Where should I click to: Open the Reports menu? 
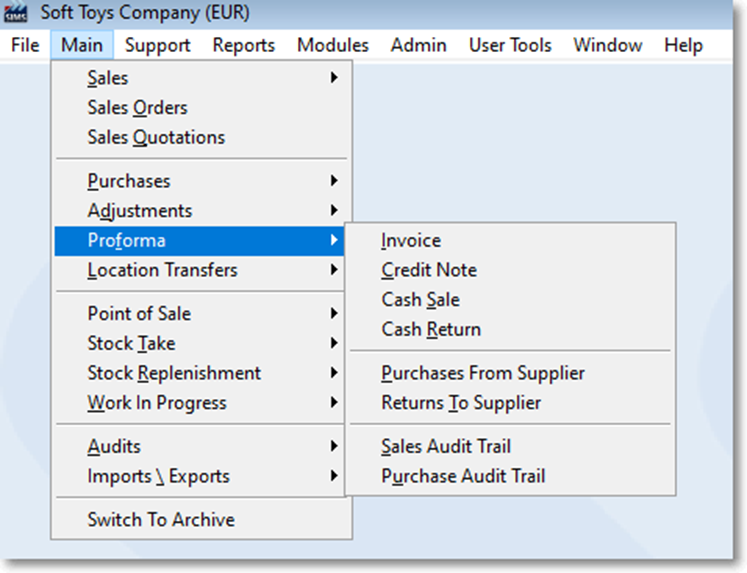[x=243, y=45]
